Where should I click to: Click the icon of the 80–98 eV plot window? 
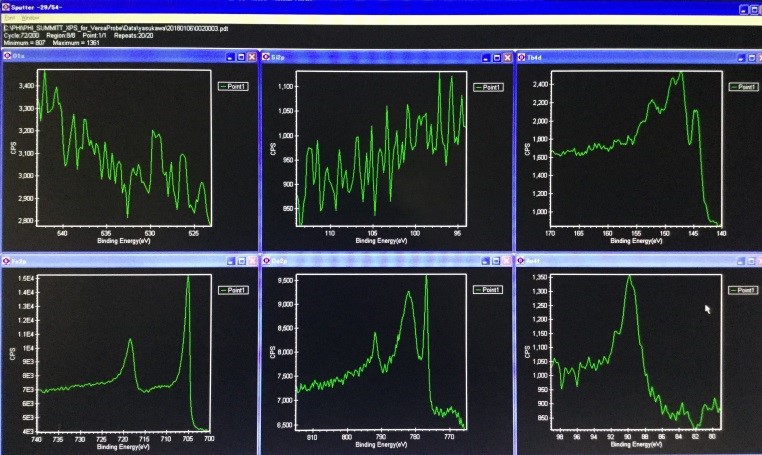tap(522, 260)
